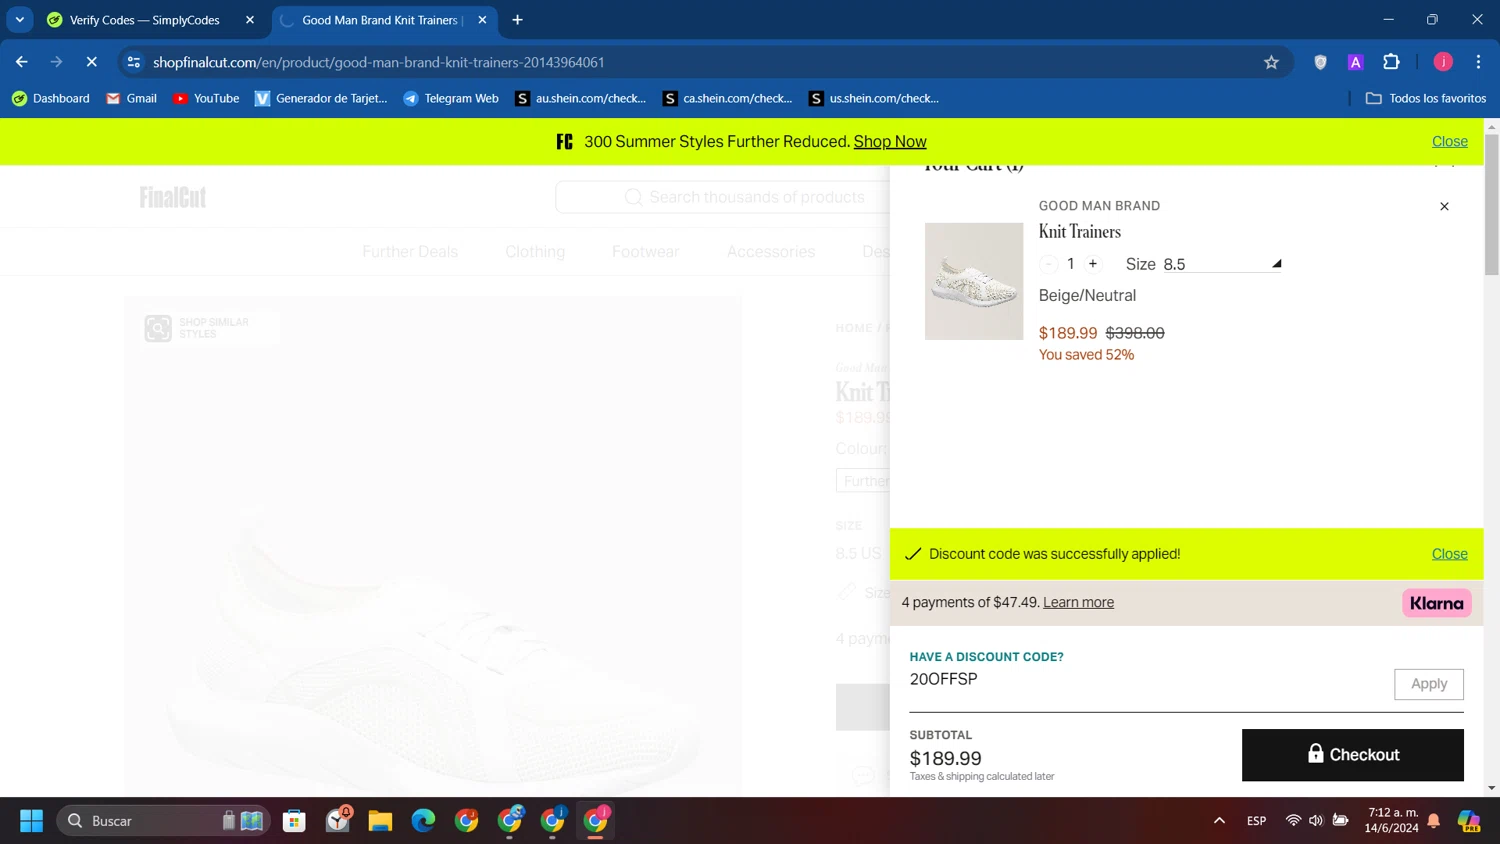The height and width of the screenshot is (844, 1500).
Task: Click the taskbar Buscar search box
Action: click(x=164, y=821)
